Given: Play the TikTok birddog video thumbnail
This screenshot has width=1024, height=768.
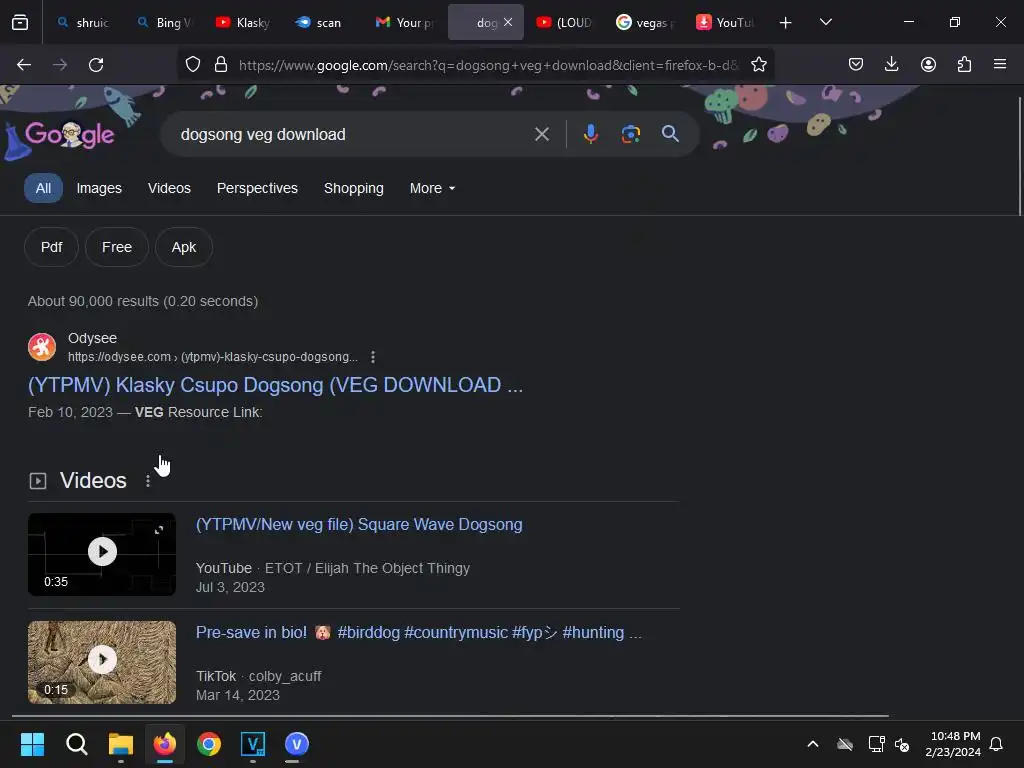Looking at the screenshot, I should pyautogui.click(x=102, y=662).
